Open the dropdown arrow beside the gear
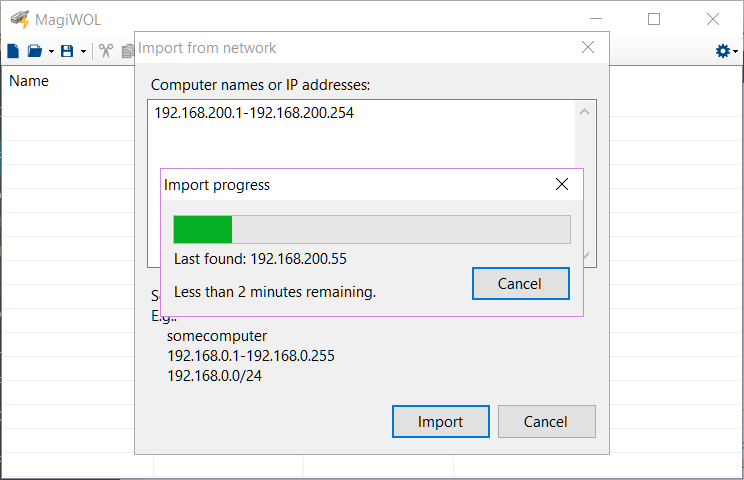The height and width of the screenshot is (480, 744). (x=736, y=52)
